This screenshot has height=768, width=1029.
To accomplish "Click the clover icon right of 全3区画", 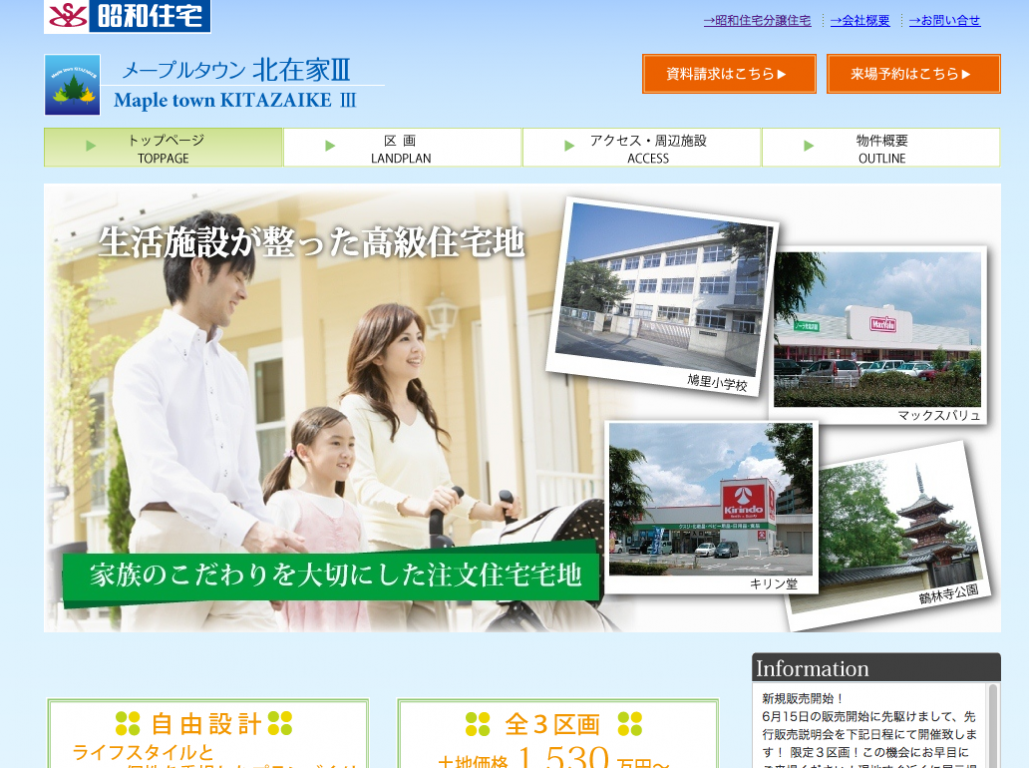I will [629, 723].
